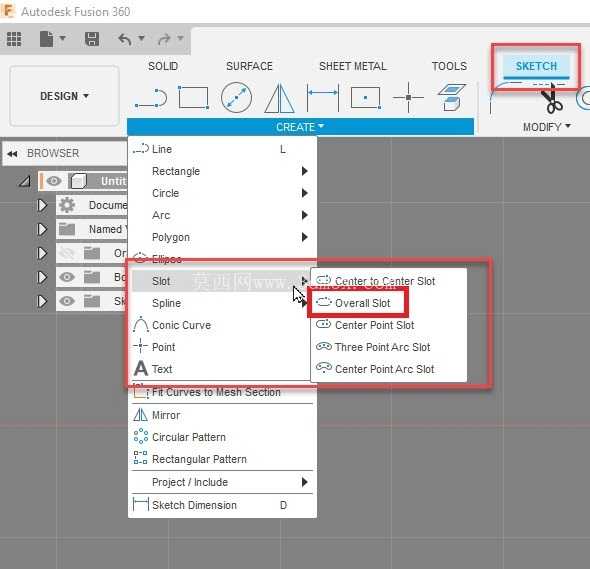The width and height of the screenshot is (590, 569).
Task: Click the Create Sketch plane icon
Action: pos(452,97)
